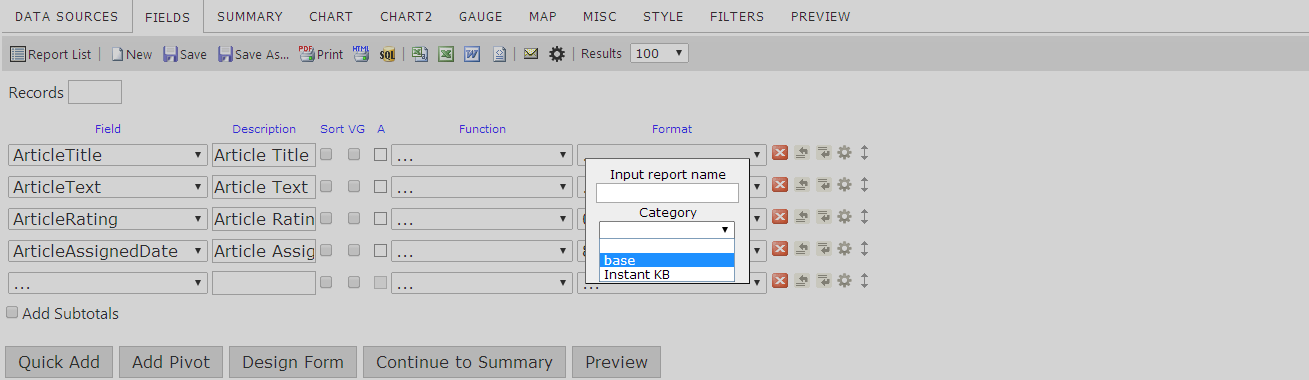Open advanced settings gear for ArticleAssignedDate row

(x=845, y=249)
